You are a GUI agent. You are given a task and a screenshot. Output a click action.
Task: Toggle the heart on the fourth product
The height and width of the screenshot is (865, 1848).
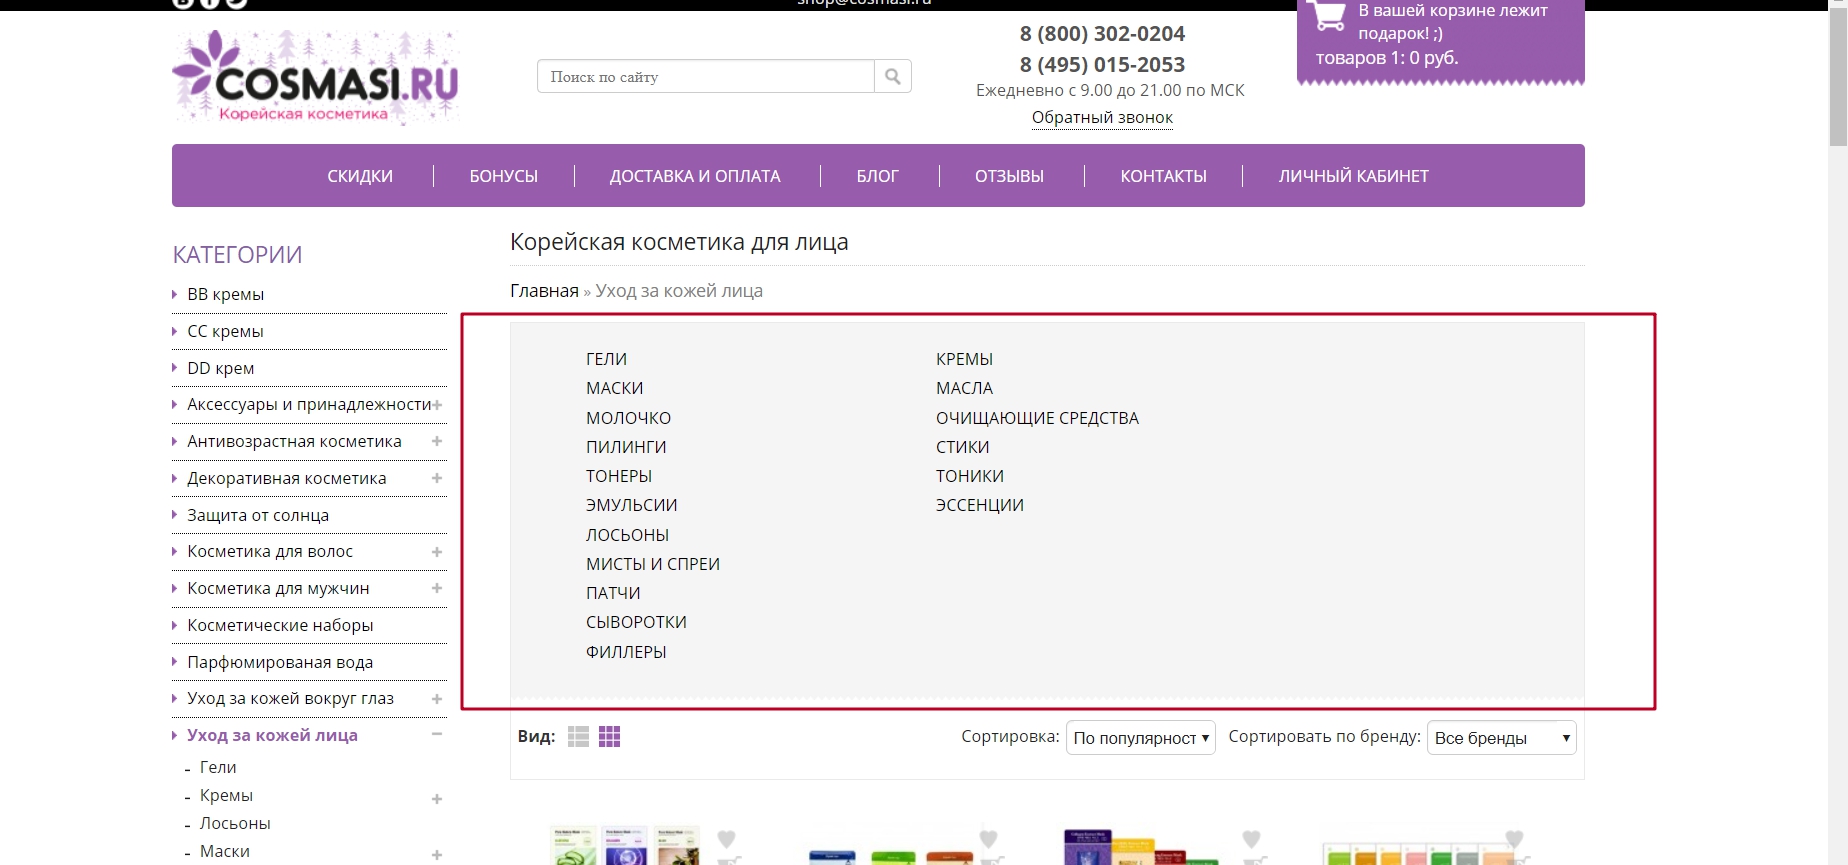[x=1514, y=839]
